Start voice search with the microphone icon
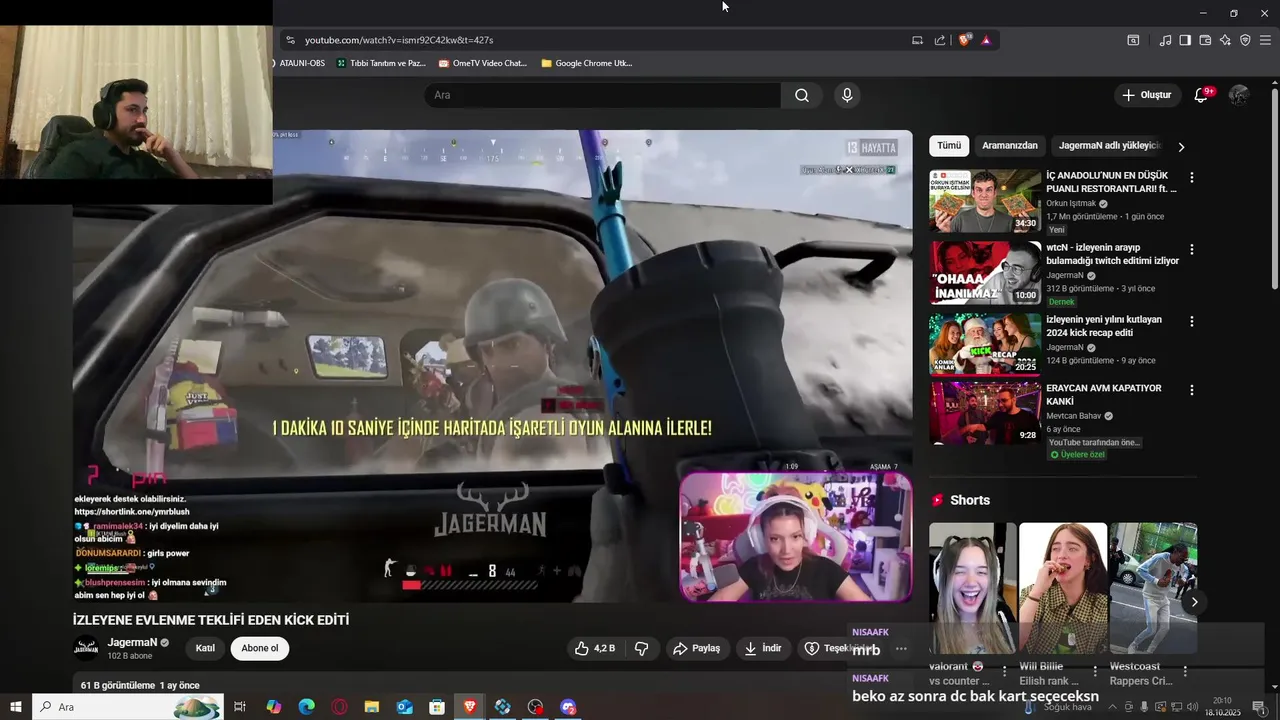Viewport: 1280px width, 720px height. (x=847, y=95)
